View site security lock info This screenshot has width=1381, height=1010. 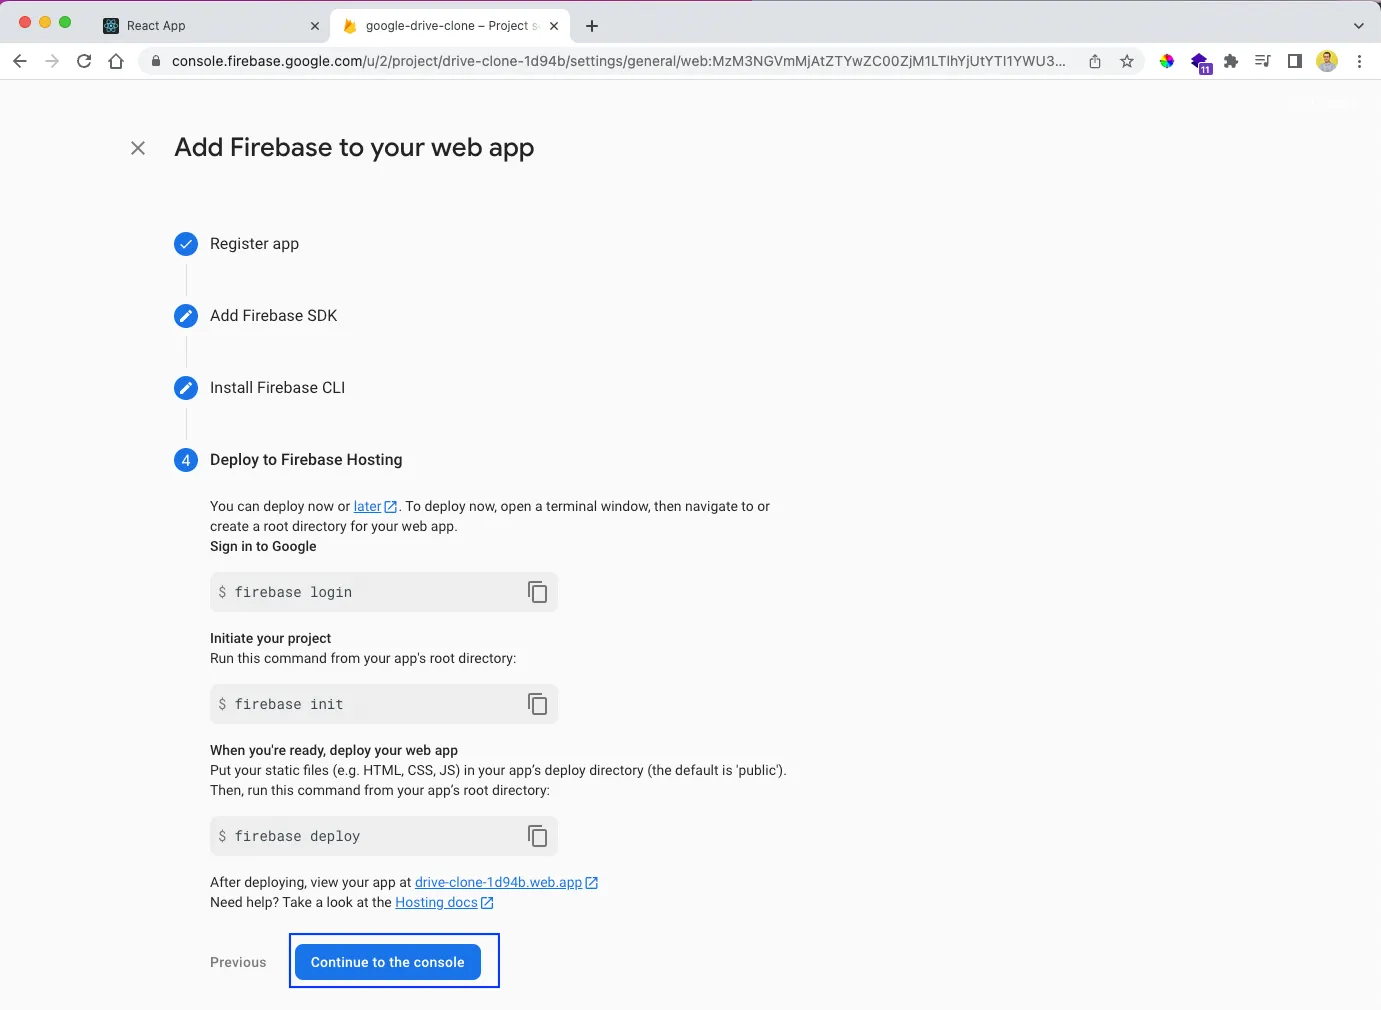155,61
